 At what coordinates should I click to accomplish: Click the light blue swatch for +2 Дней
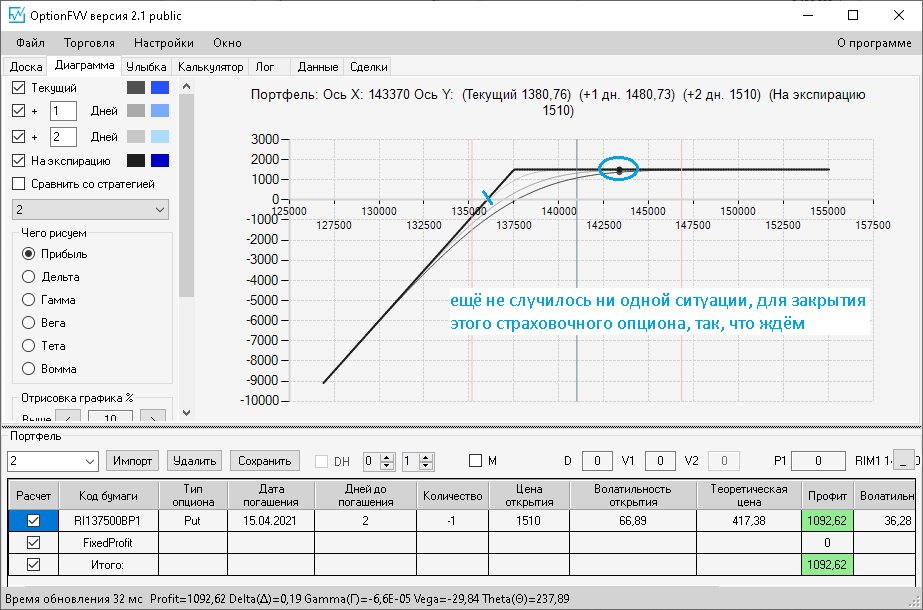tap(159, 137)
